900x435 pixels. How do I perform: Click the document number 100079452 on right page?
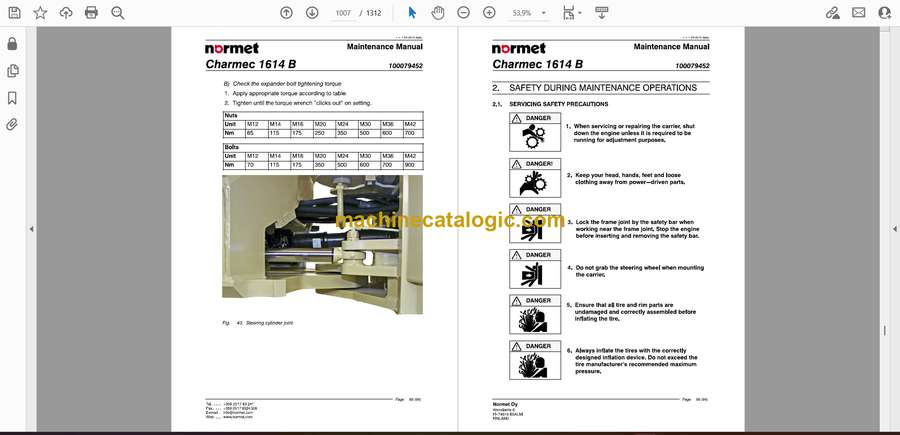[x=692, y=66]
